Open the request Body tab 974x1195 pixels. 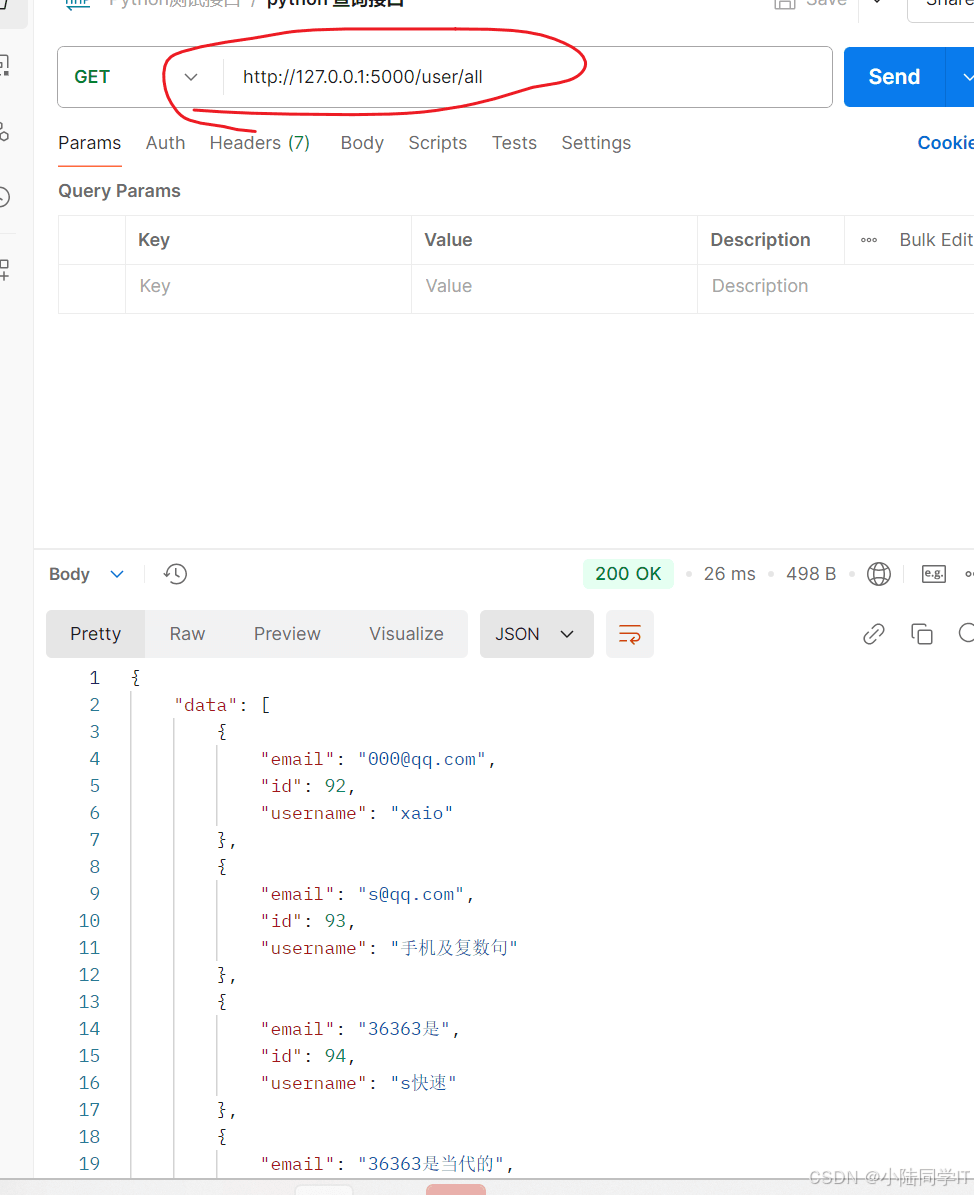tap(362, 143)
